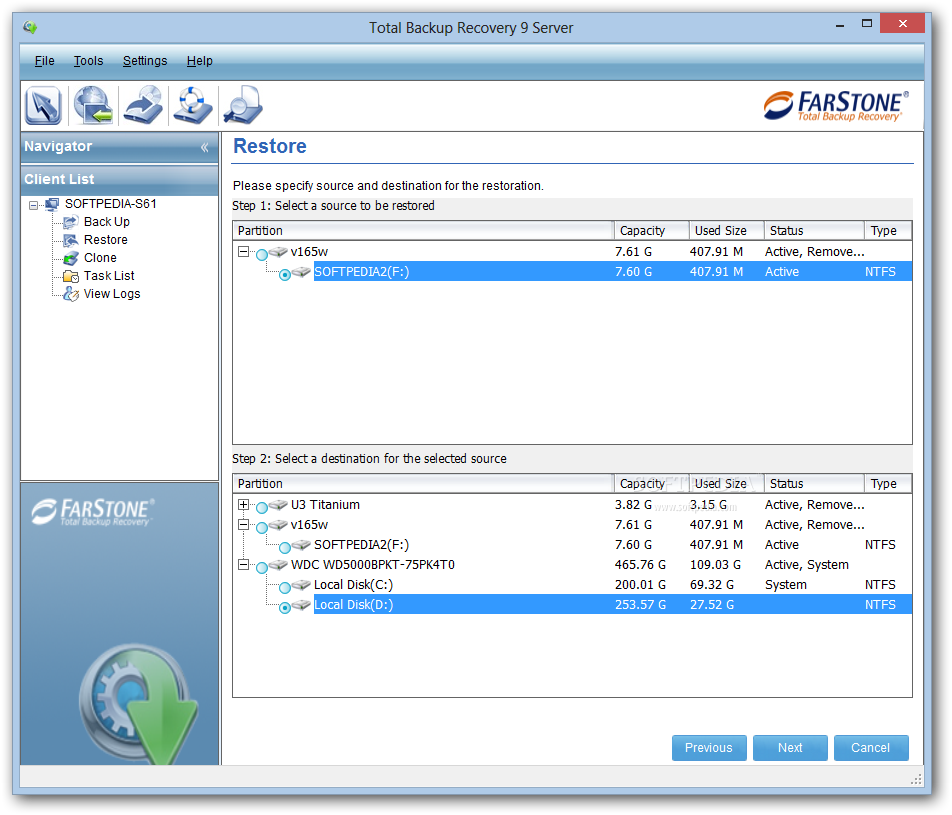952x815 pixels.
Task: Click the Restore icon in Client List
Action: coord(71,240)
